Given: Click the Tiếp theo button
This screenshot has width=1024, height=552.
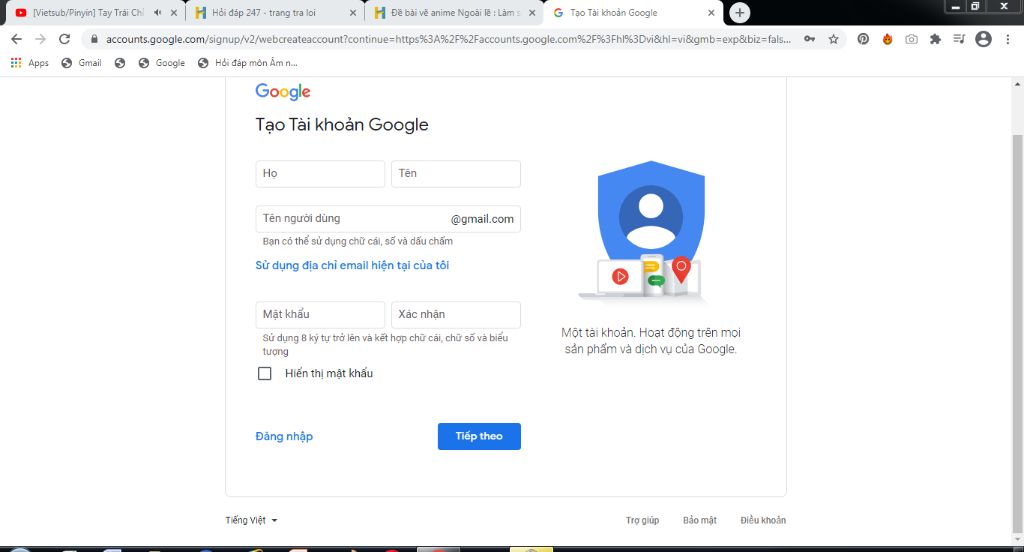Looking at the screenshot, I should click(479, 436).
